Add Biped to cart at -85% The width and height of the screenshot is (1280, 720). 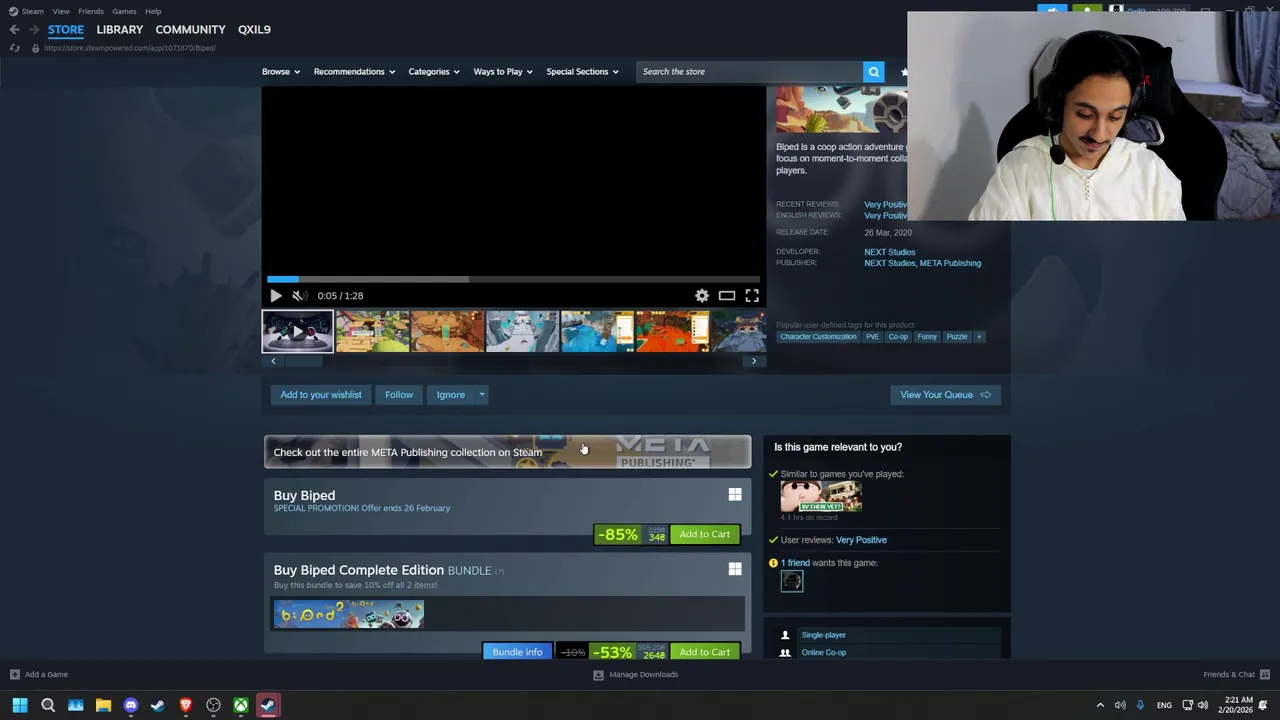pos(705,534)
